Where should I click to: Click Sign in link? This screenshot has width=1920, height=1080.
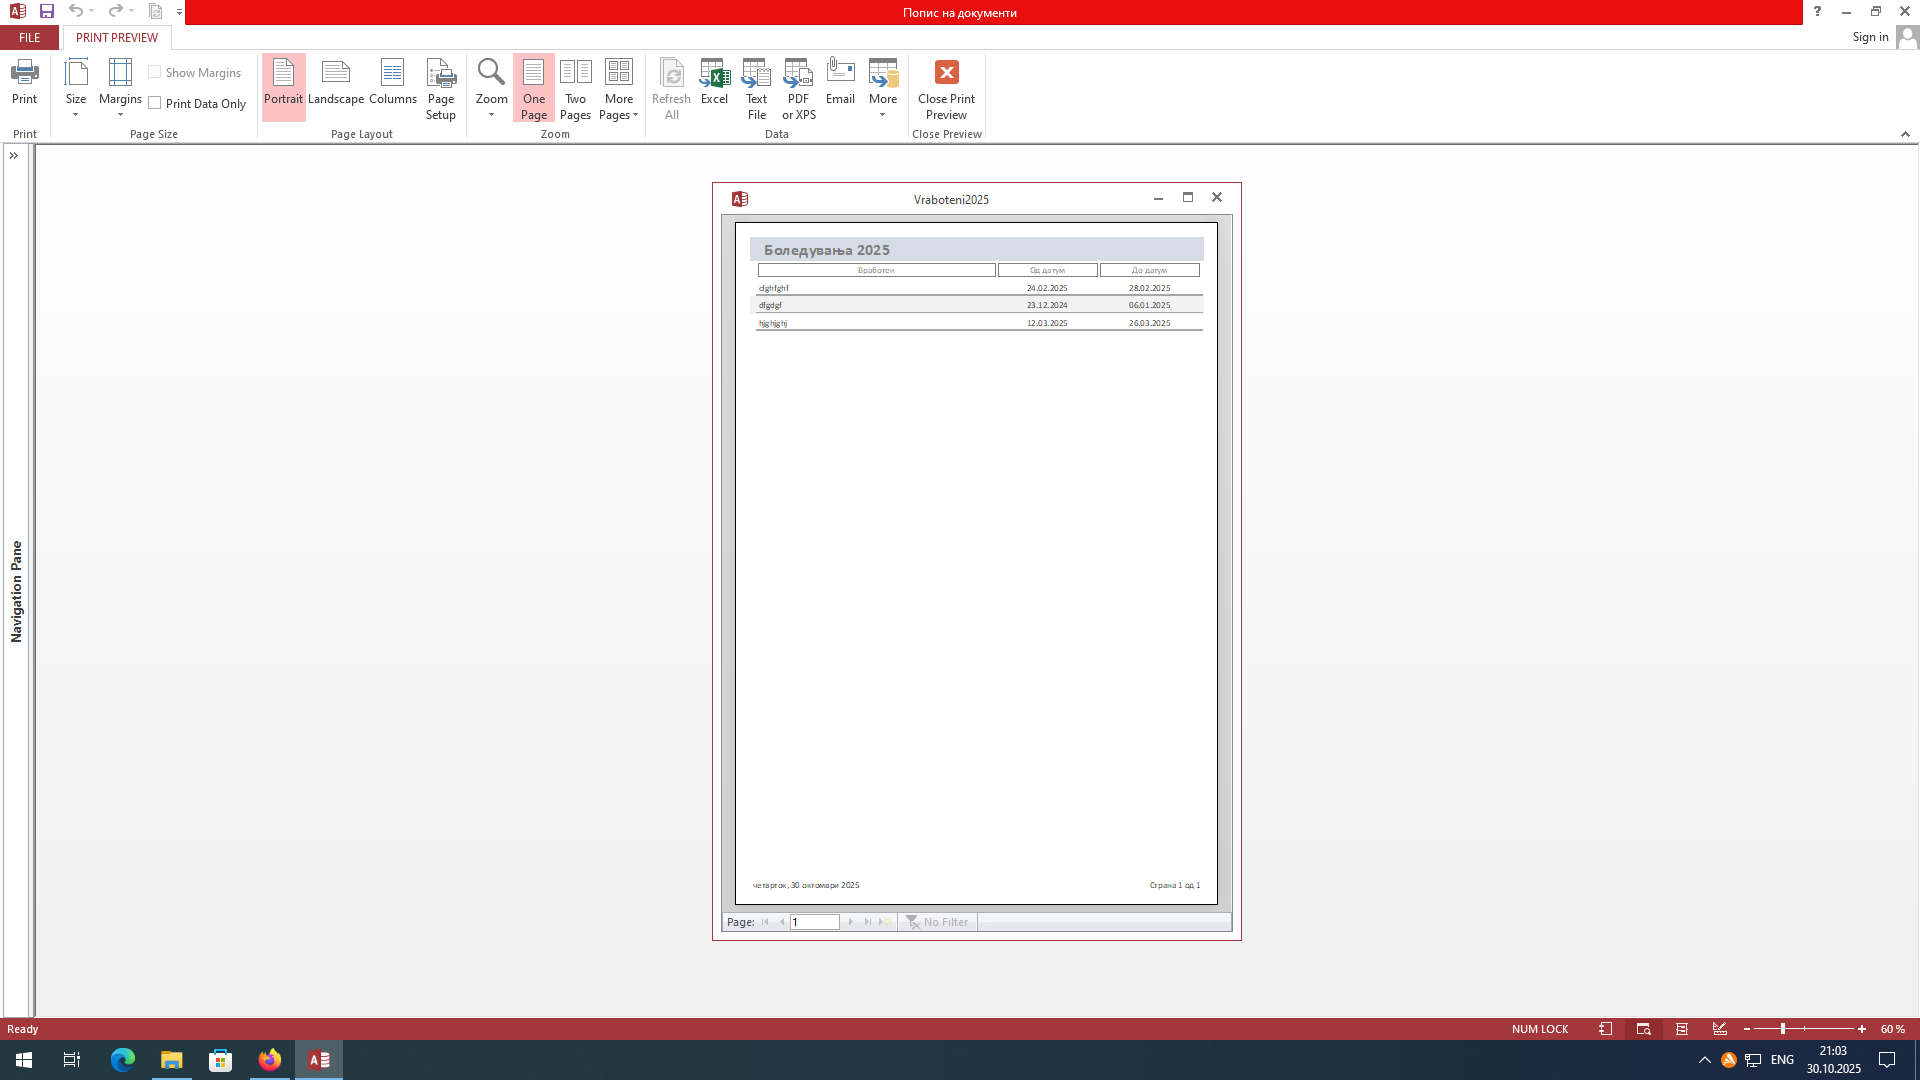click(1870, 37)
